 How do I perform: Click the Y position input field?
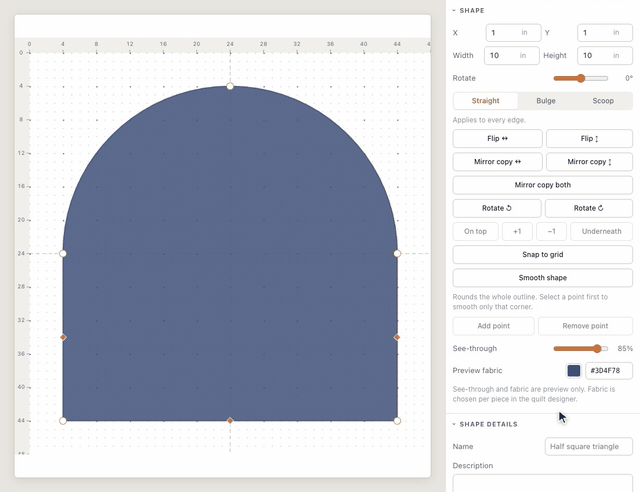(604, 33)
